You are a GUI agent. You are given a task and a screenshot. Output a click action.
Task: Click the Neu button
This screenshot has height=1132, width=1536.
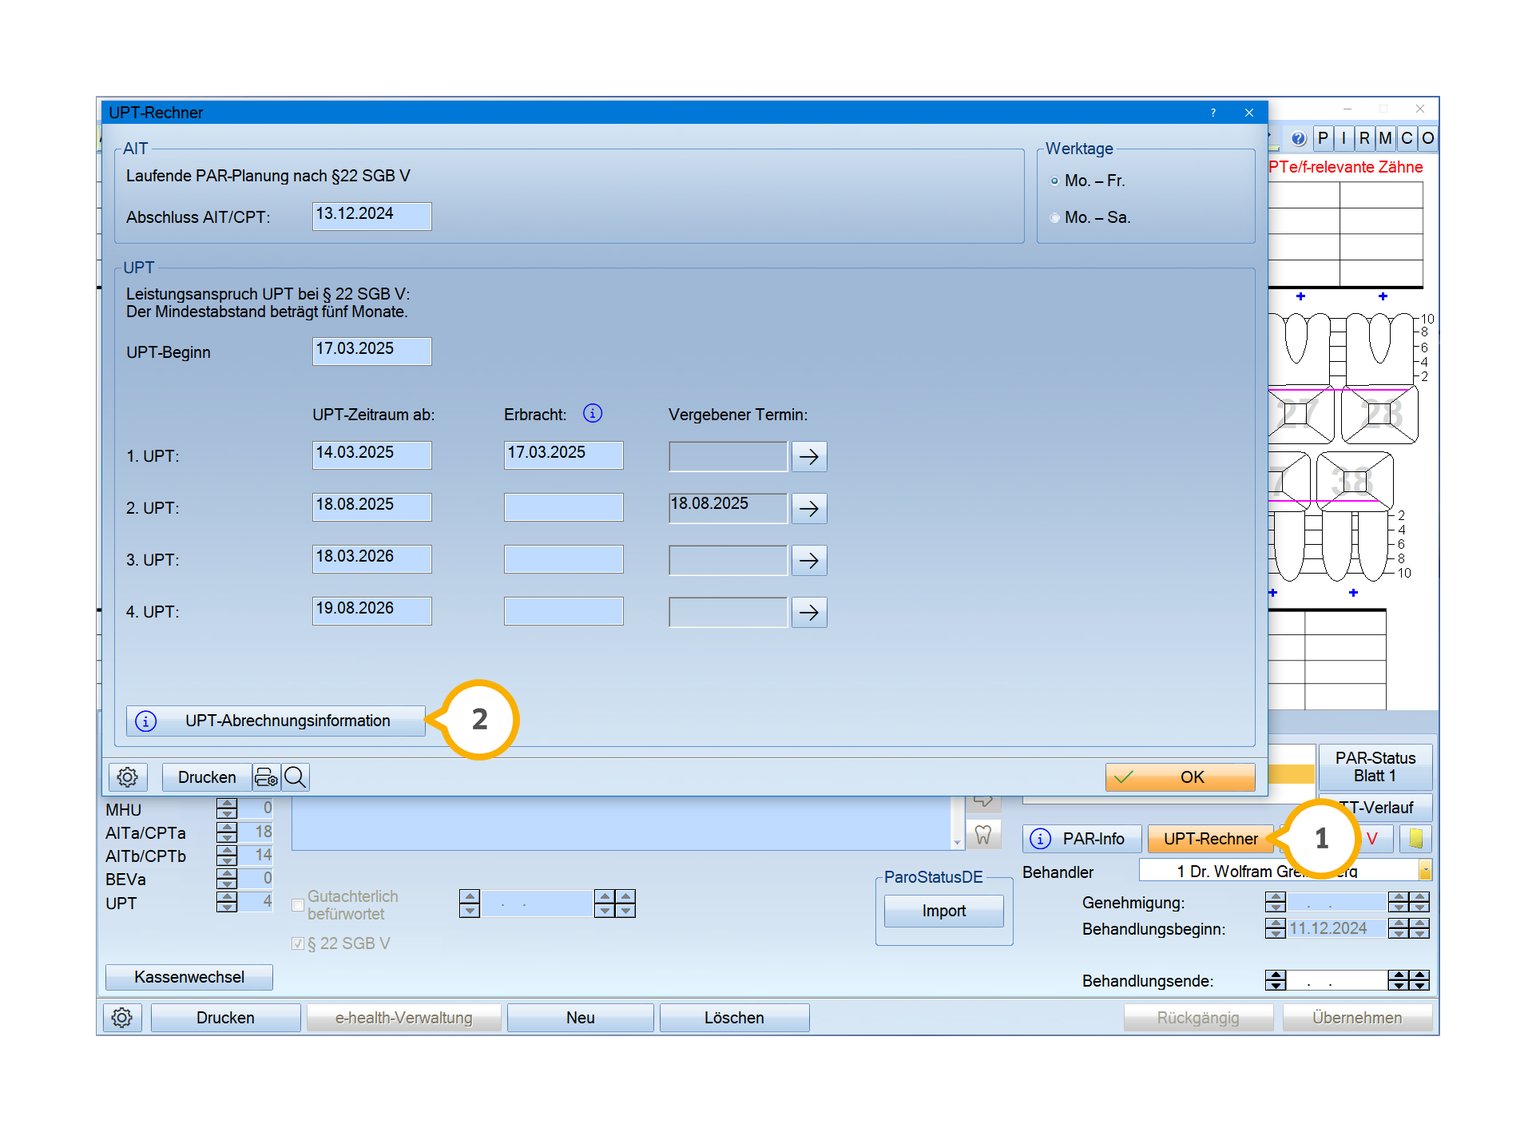point(580,1017)
